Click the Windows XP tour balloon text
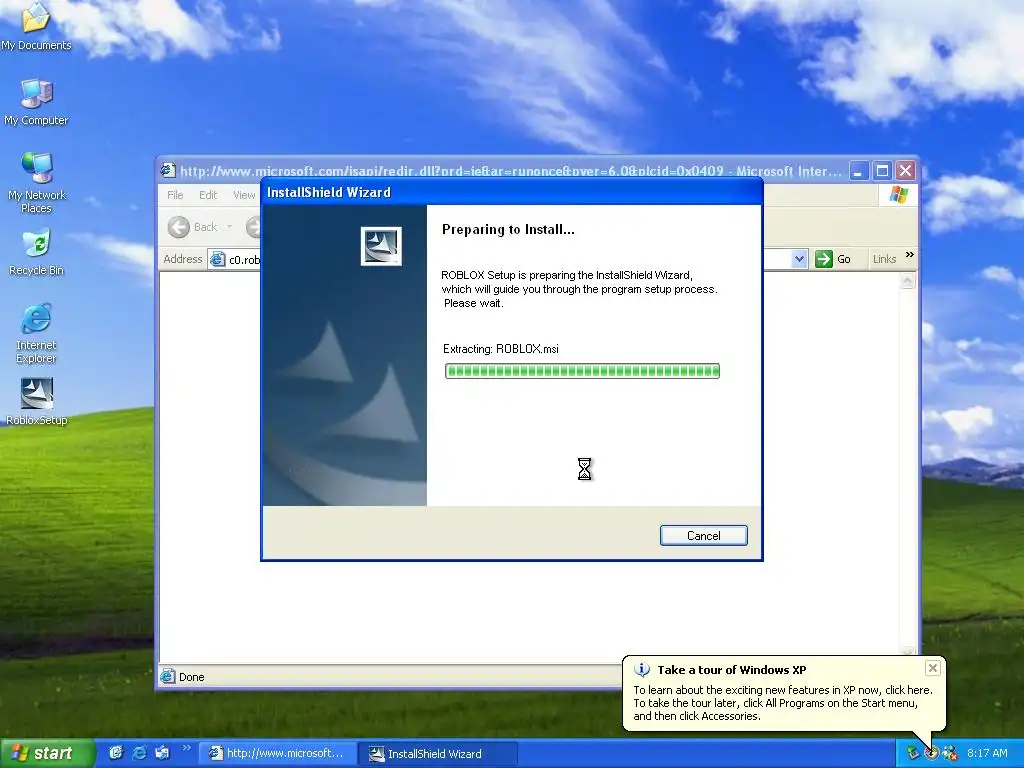Viewport: 1024px width, 768px height. click(x=783, y=703)
